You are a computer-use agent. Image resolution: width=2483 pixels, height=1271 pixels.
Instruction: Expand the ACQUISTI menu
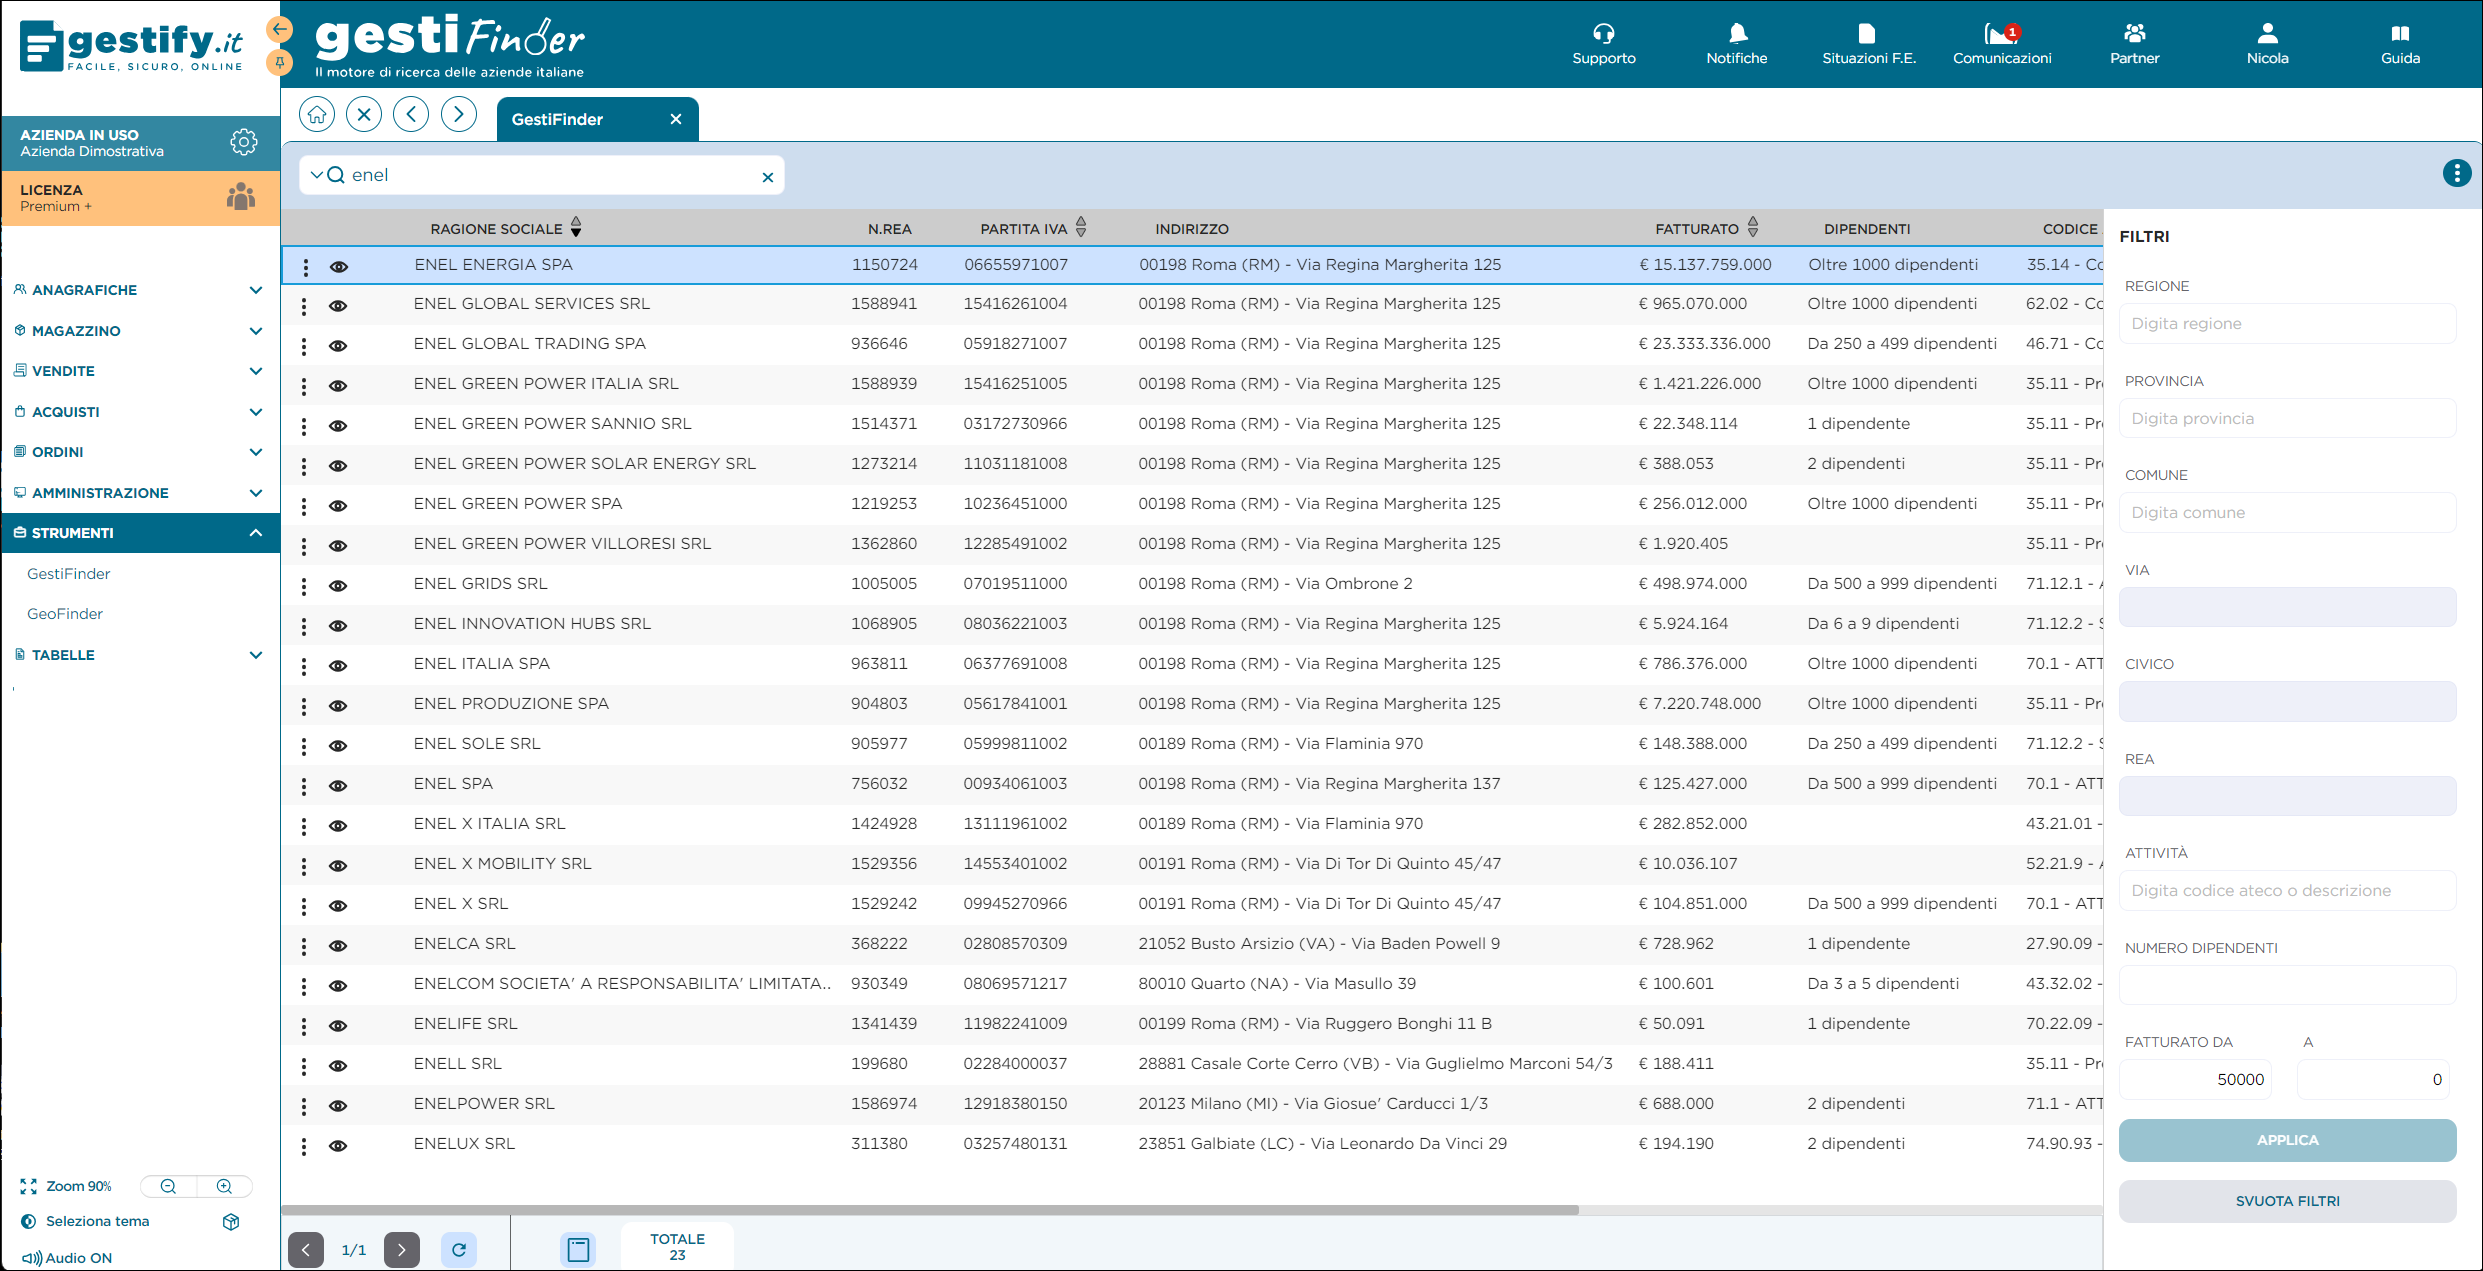[140, 412]
